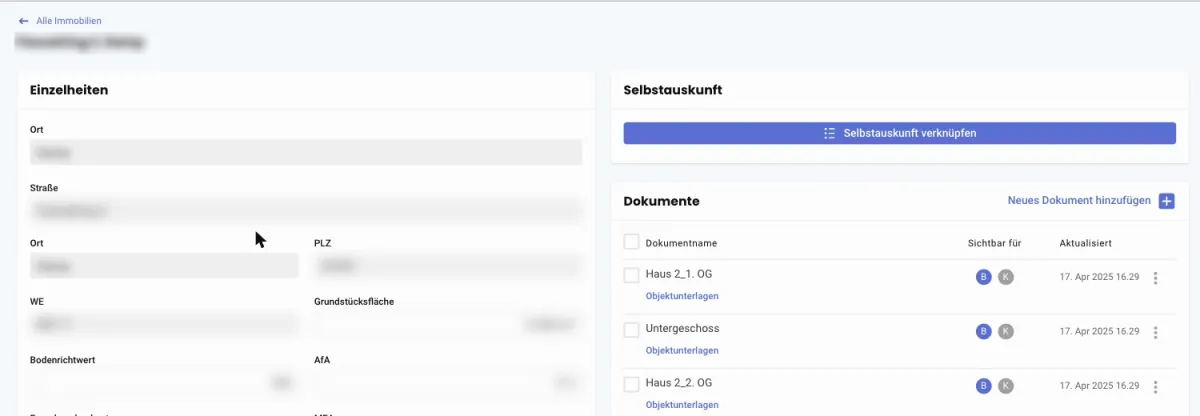Click the PLZ input field
The image size is (1200, 416).
pos(448,266)
